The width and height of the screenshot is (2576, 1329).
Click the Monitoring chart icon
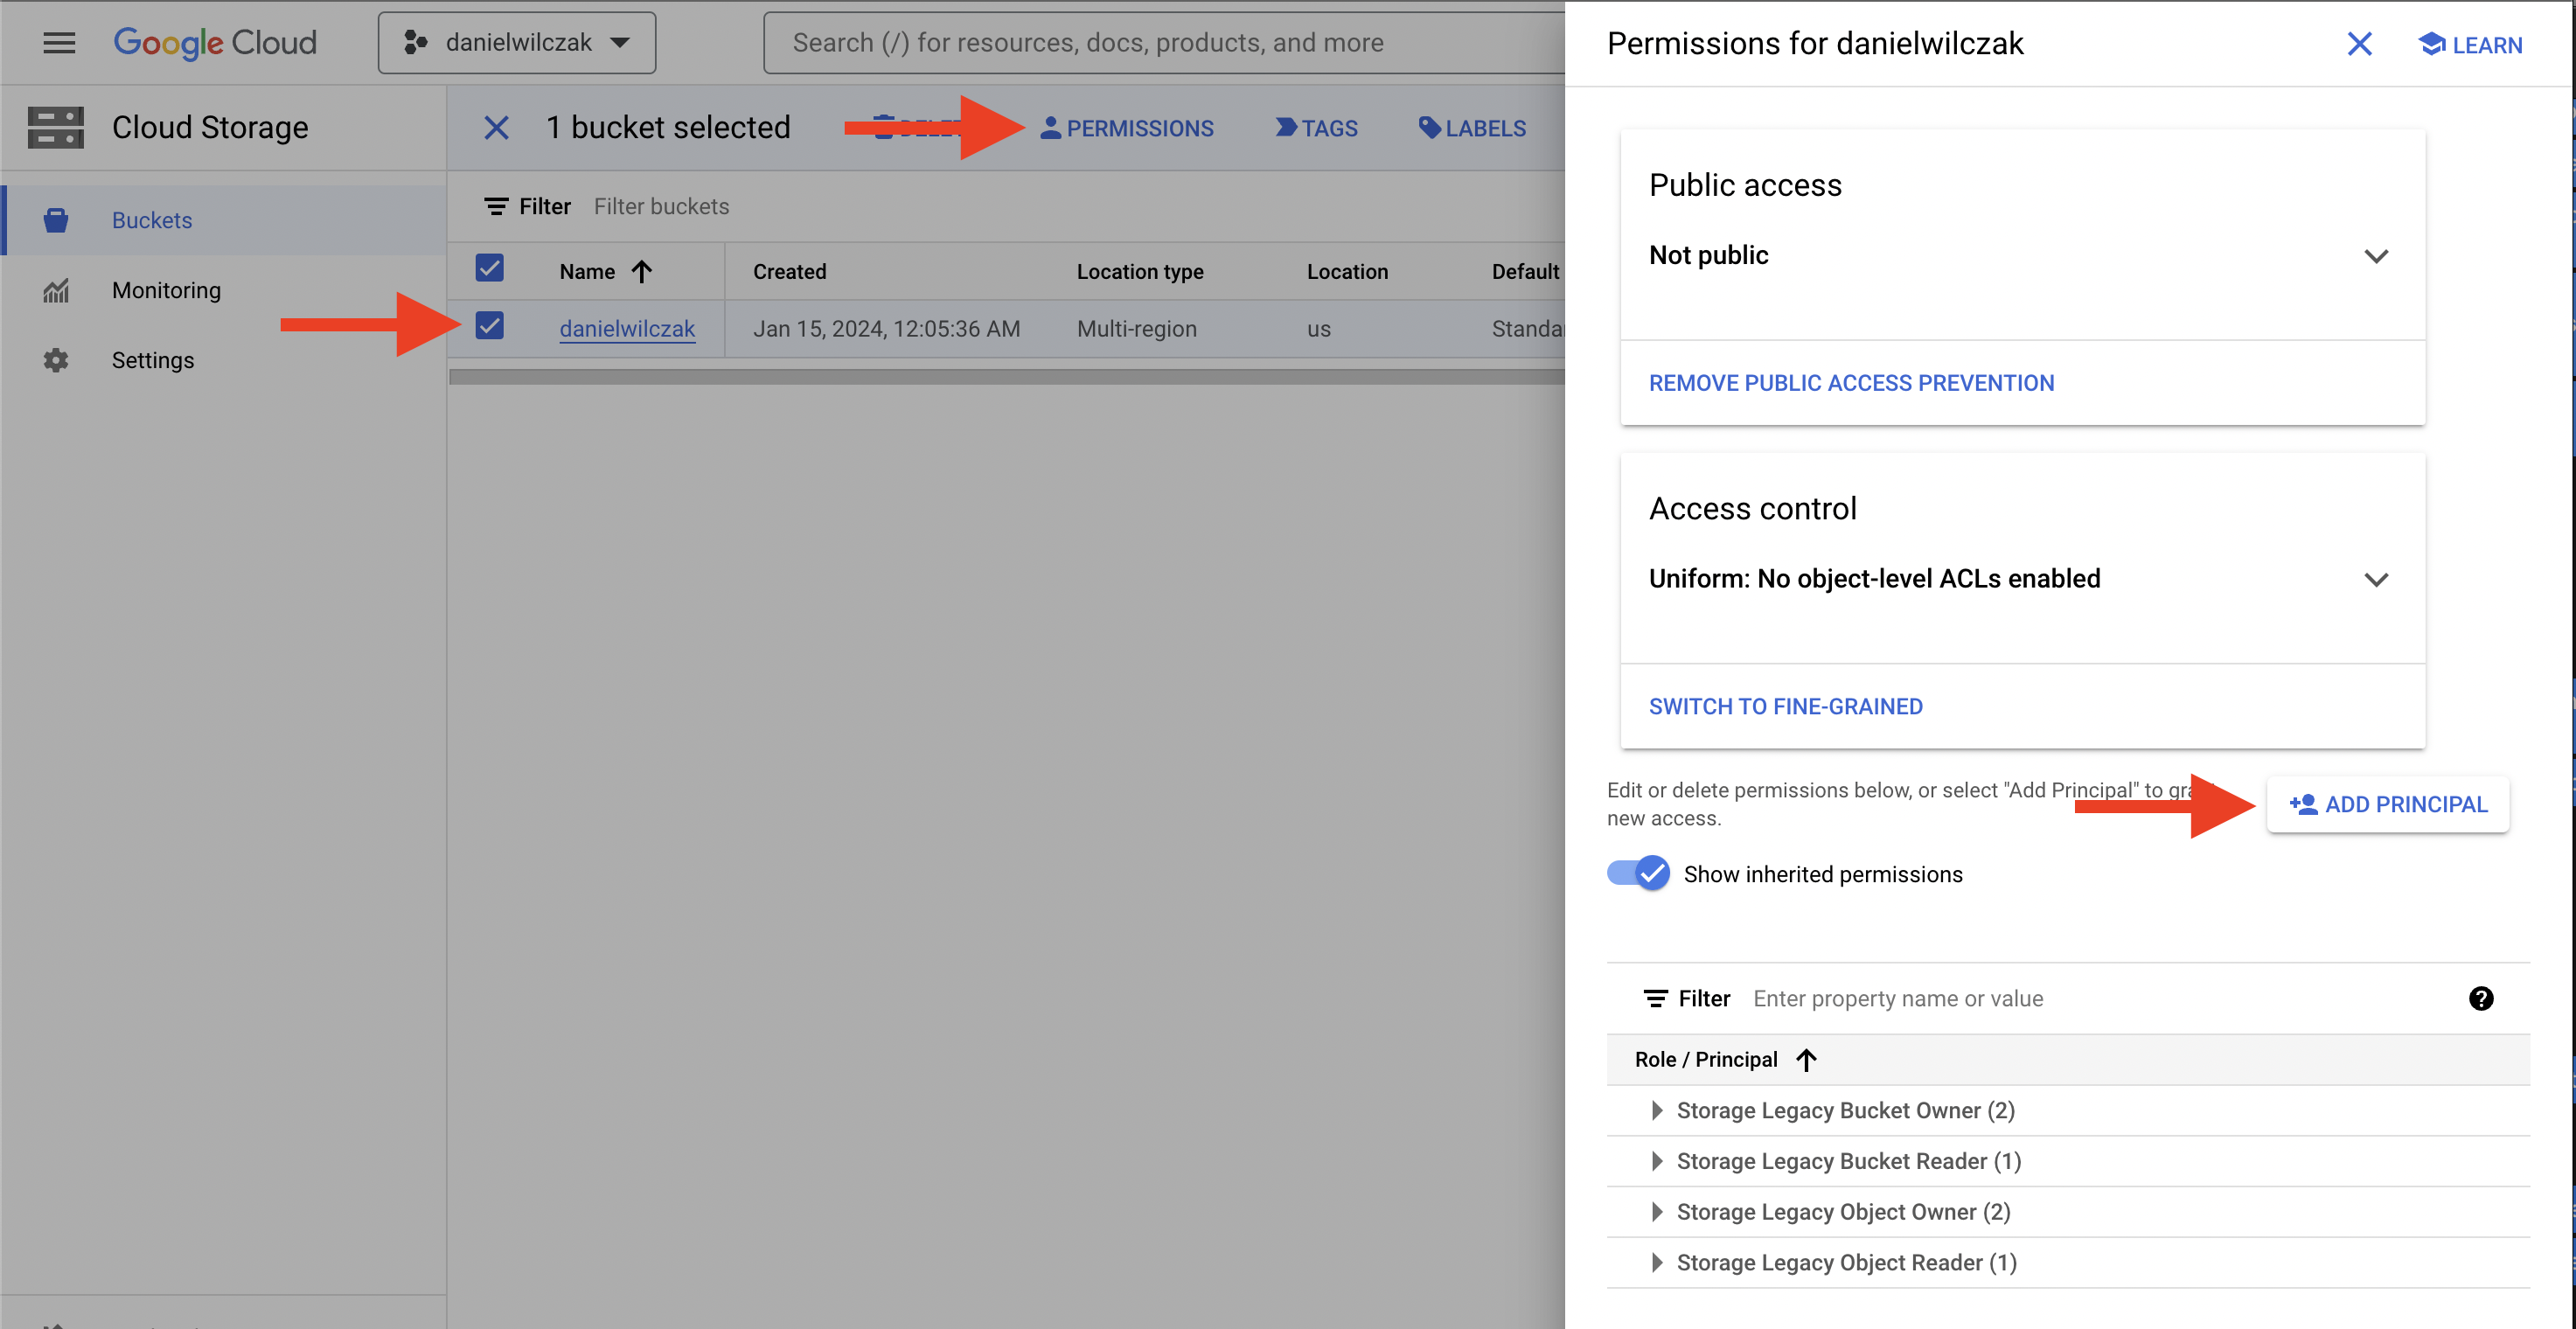click(x=56, y=290)
